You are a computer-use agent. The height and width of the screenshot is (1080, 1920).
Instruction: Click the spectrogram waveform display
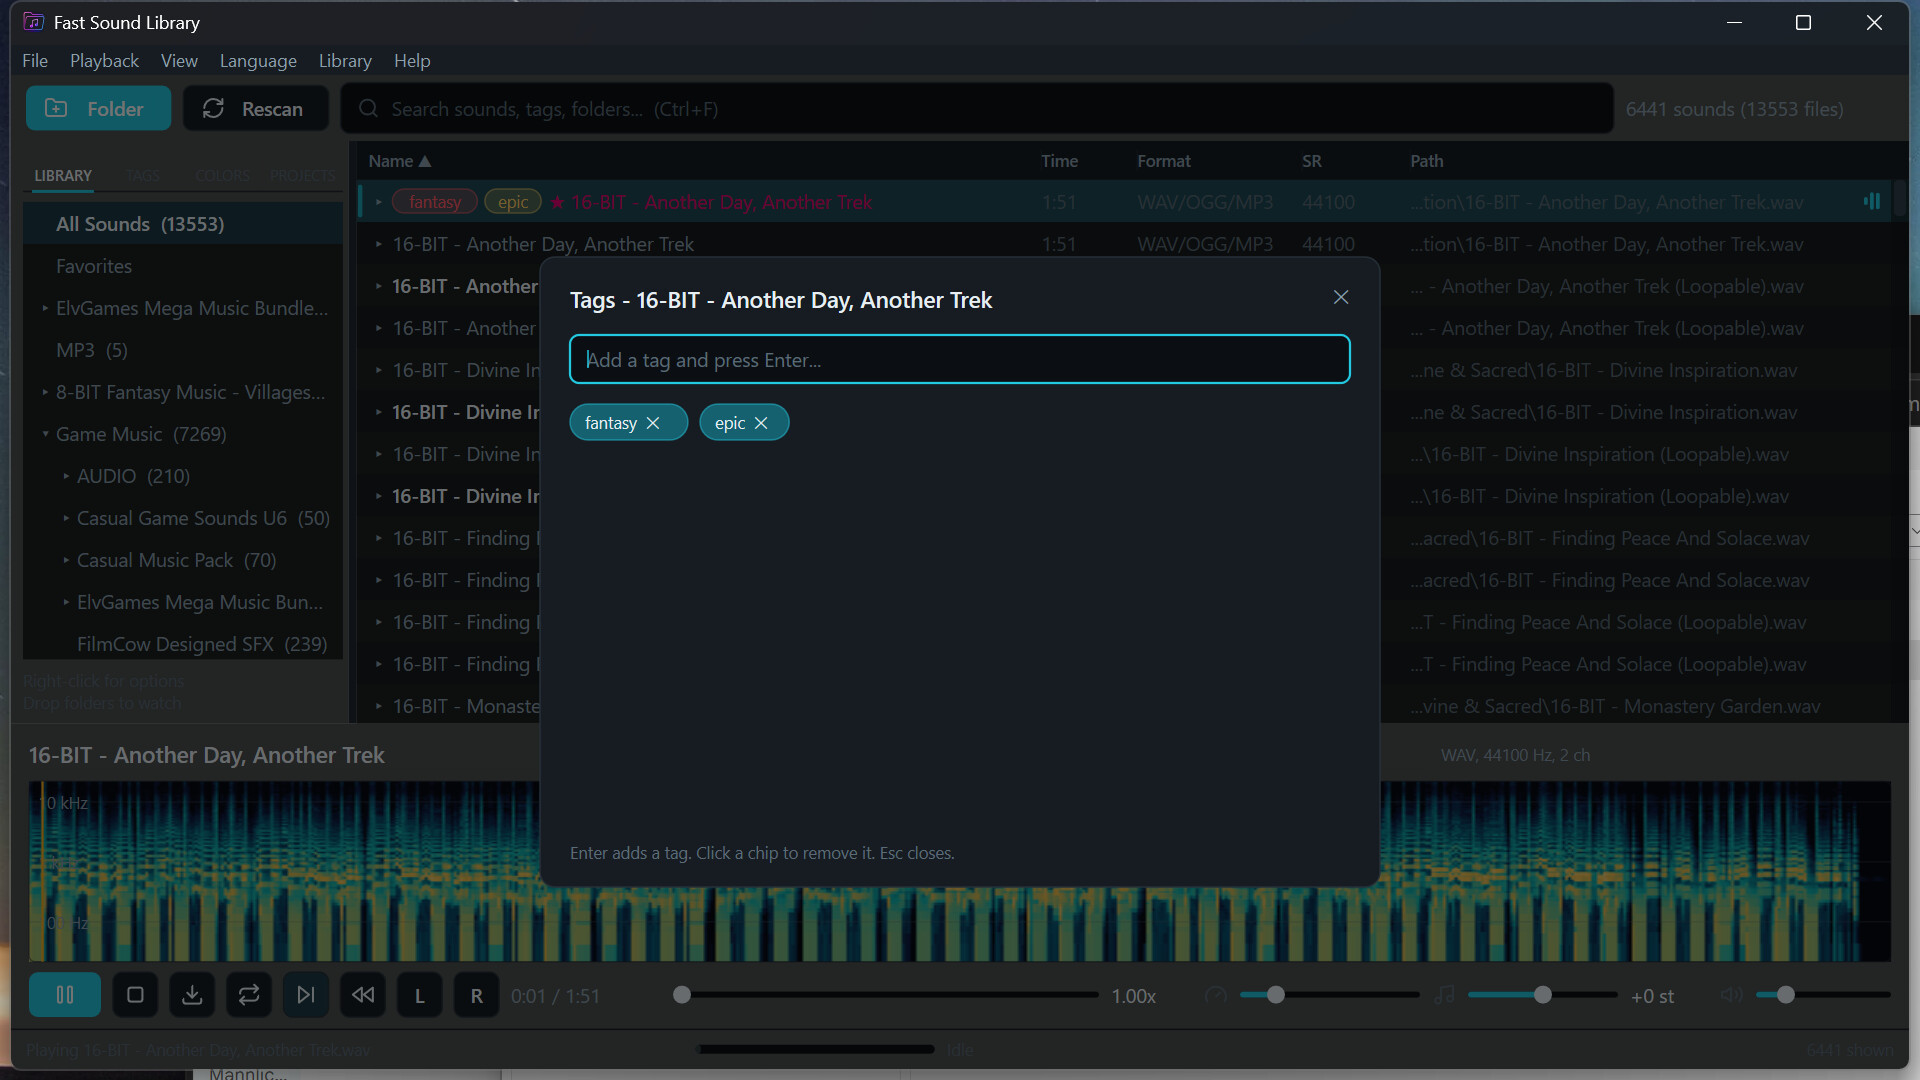point(960,871)
